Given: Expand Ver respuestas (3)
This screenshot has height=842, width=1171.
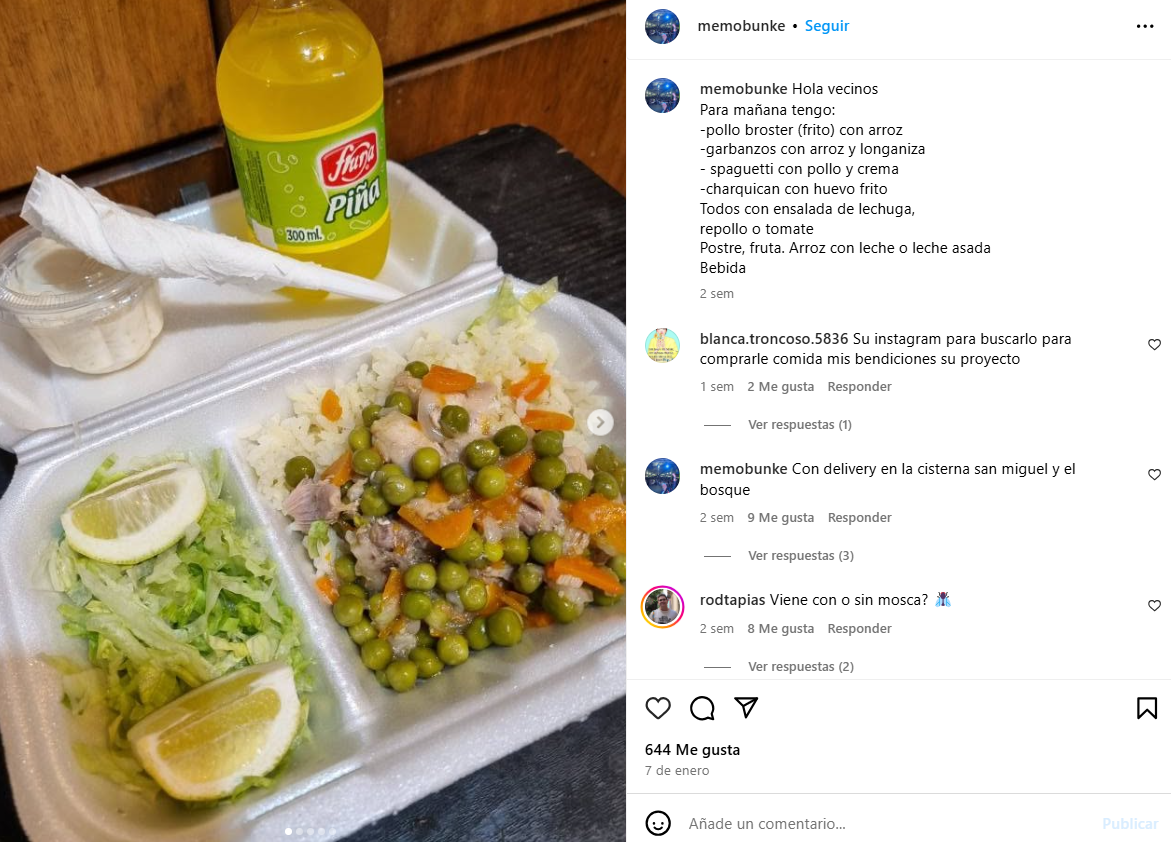Looking at the screenshot, I should tap(801, 555).
